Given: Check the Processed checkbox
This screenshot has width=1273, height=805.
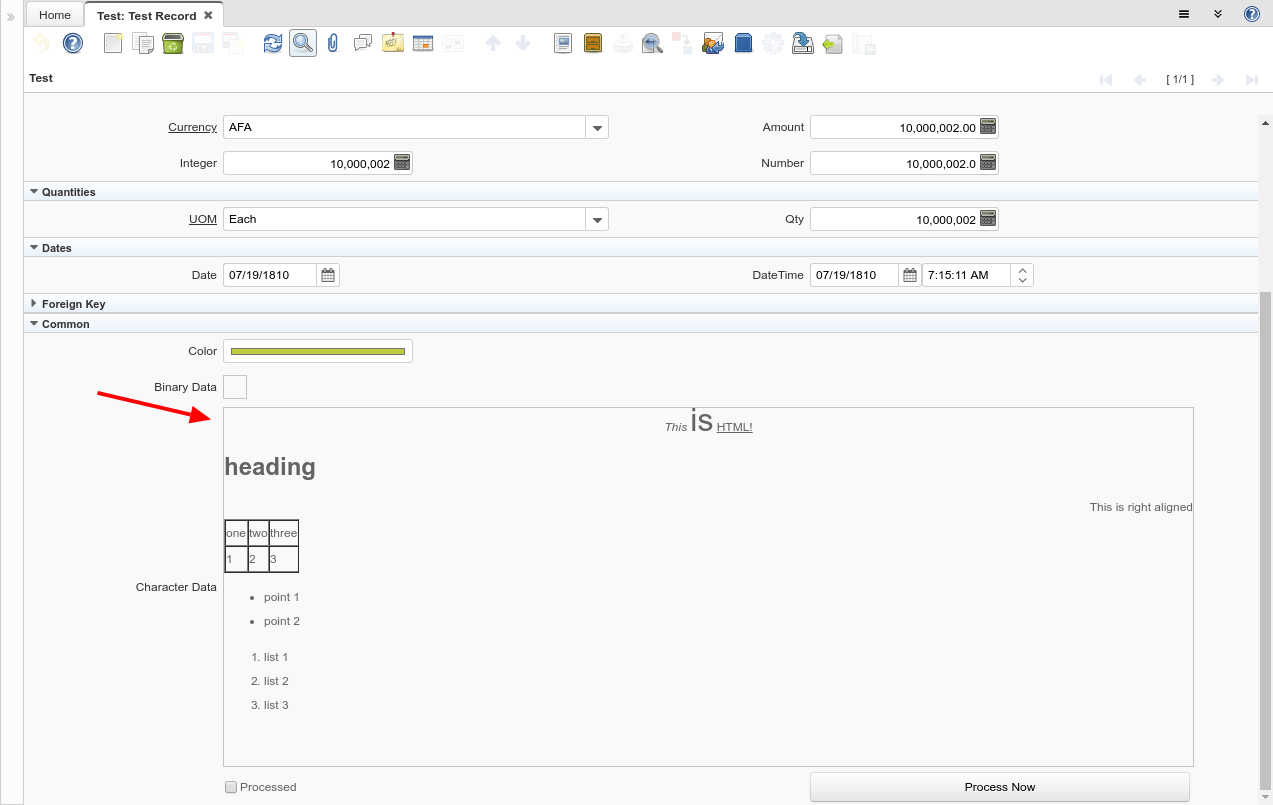Looking at the screenshot, I should coord(231,787).
